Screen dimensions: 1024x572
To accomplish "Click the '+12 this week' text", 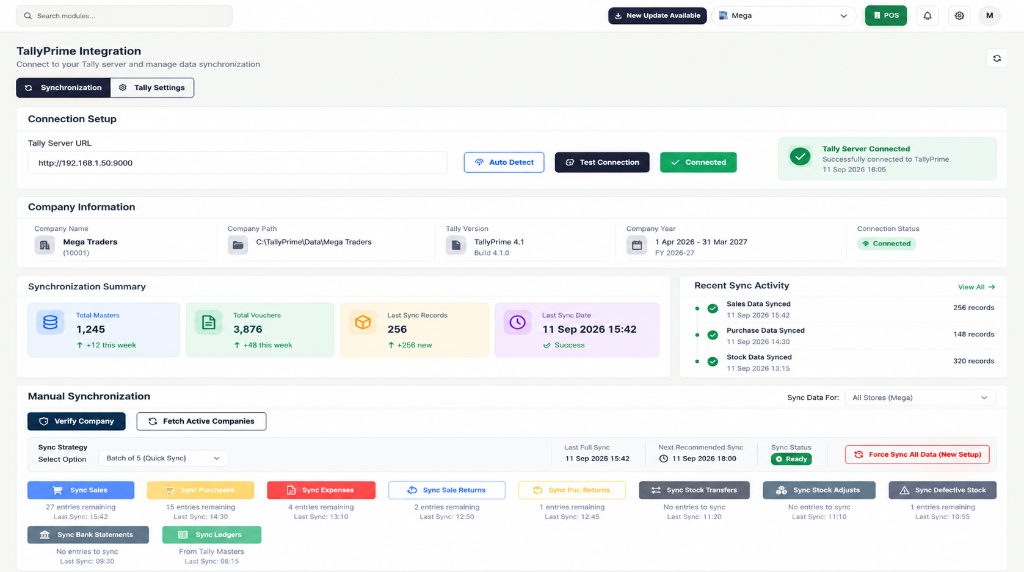I will pos(111,345).
